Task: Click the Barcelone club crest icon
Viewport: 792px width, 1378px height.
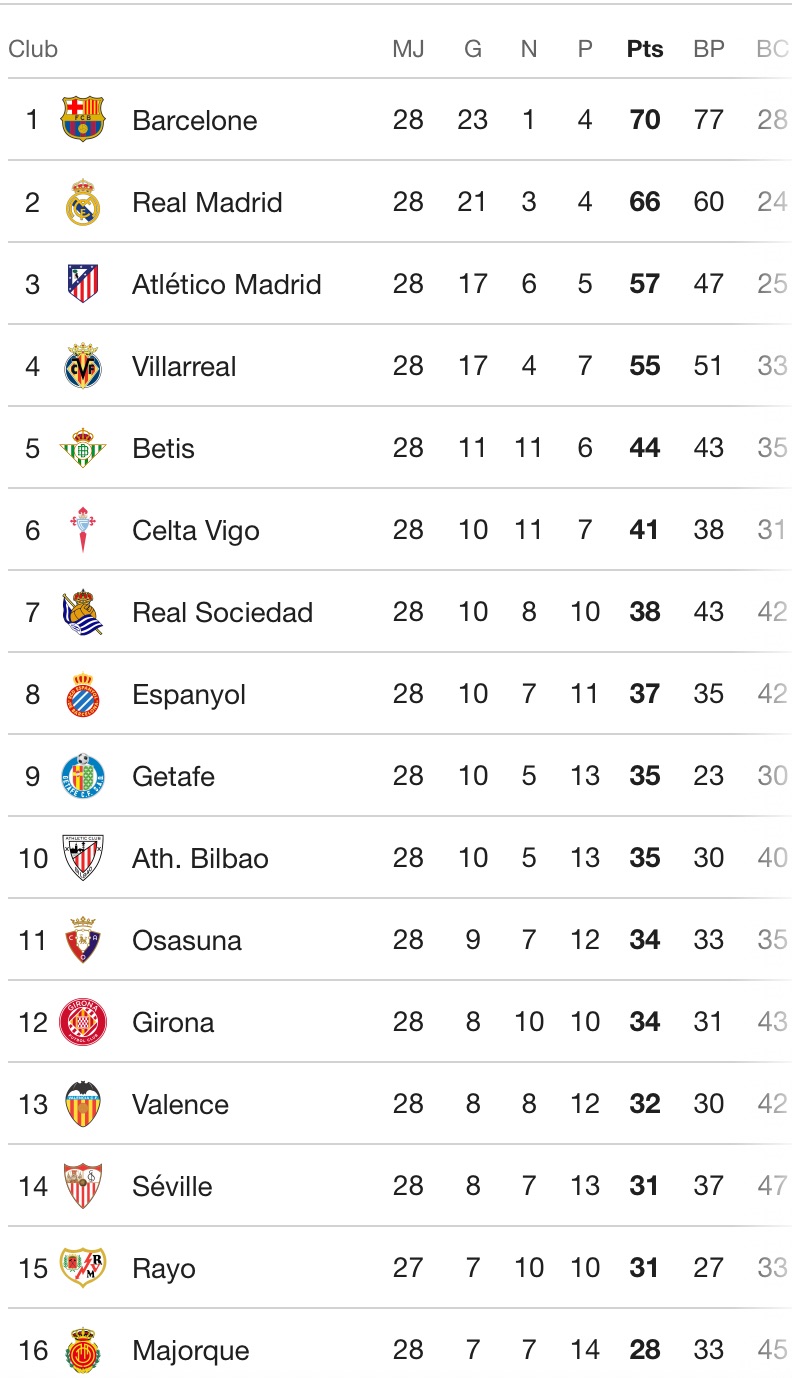Action: click(82, 120)
